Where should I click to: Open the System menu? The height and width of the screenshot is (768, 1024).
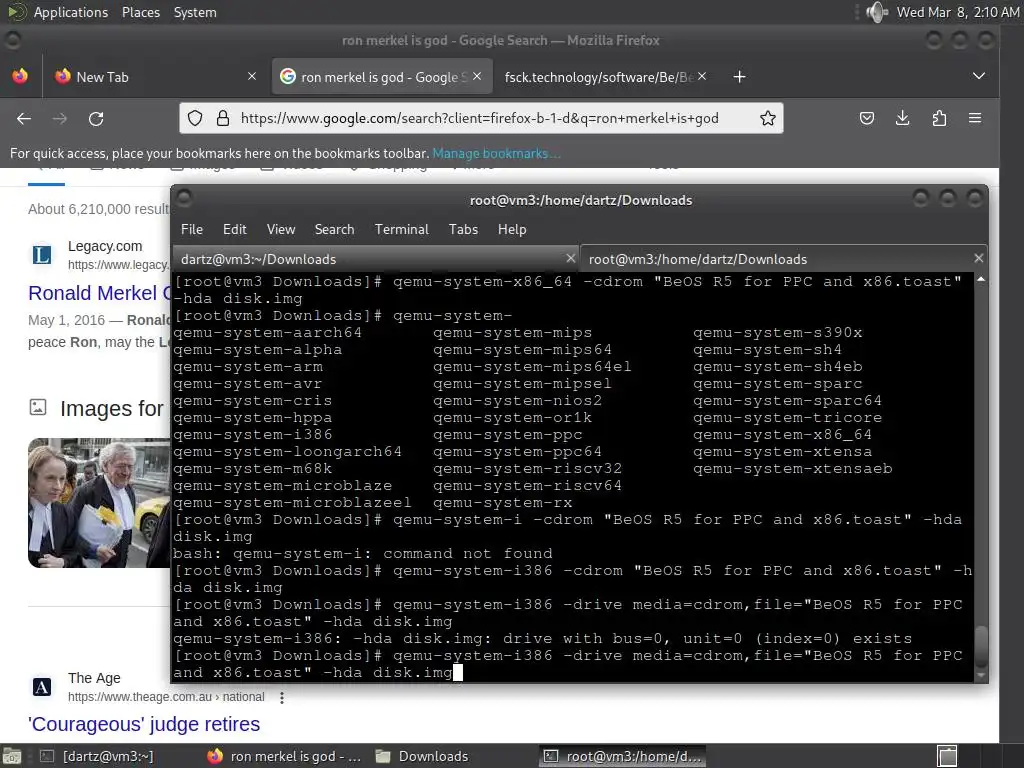click(x=195, y=12)
